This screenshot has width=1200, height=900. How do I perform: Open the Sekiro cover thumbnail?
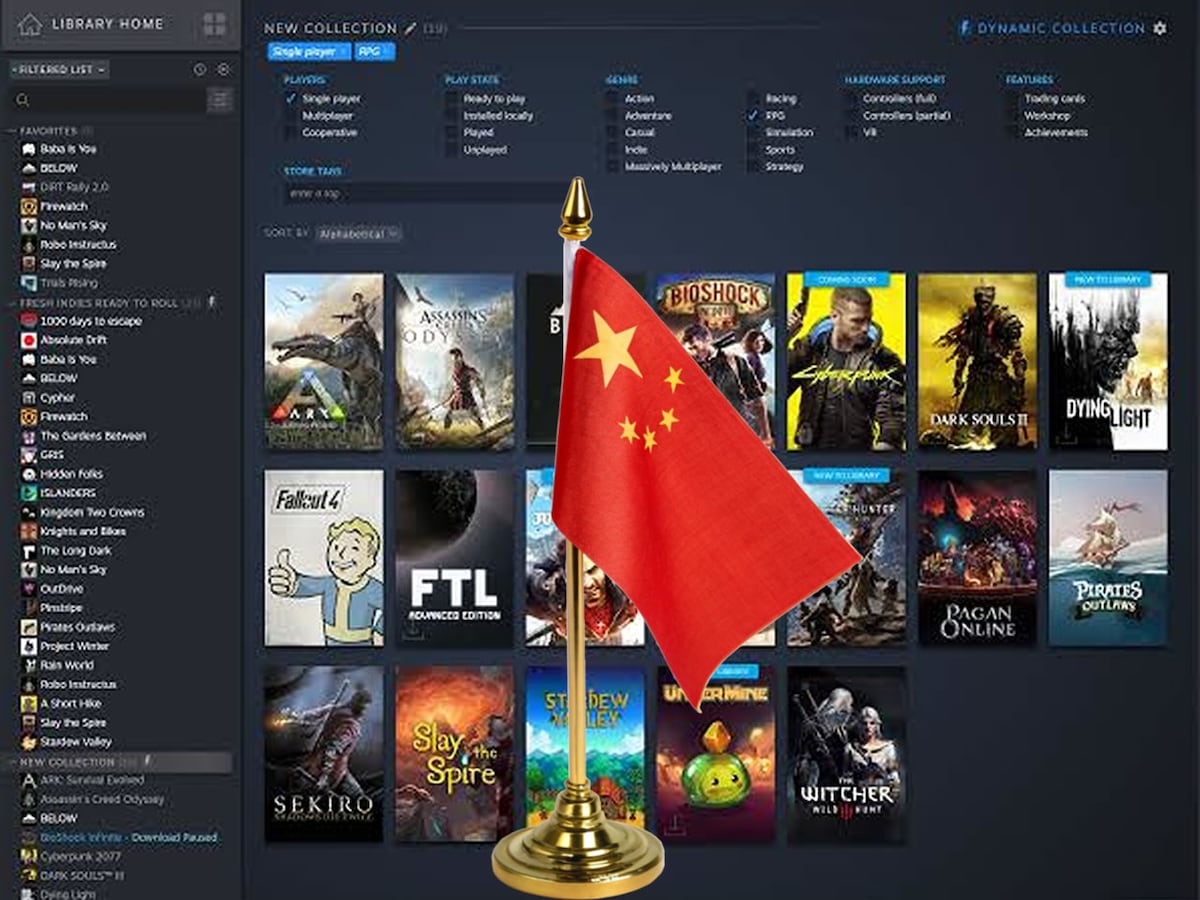(x=324, y=754)
